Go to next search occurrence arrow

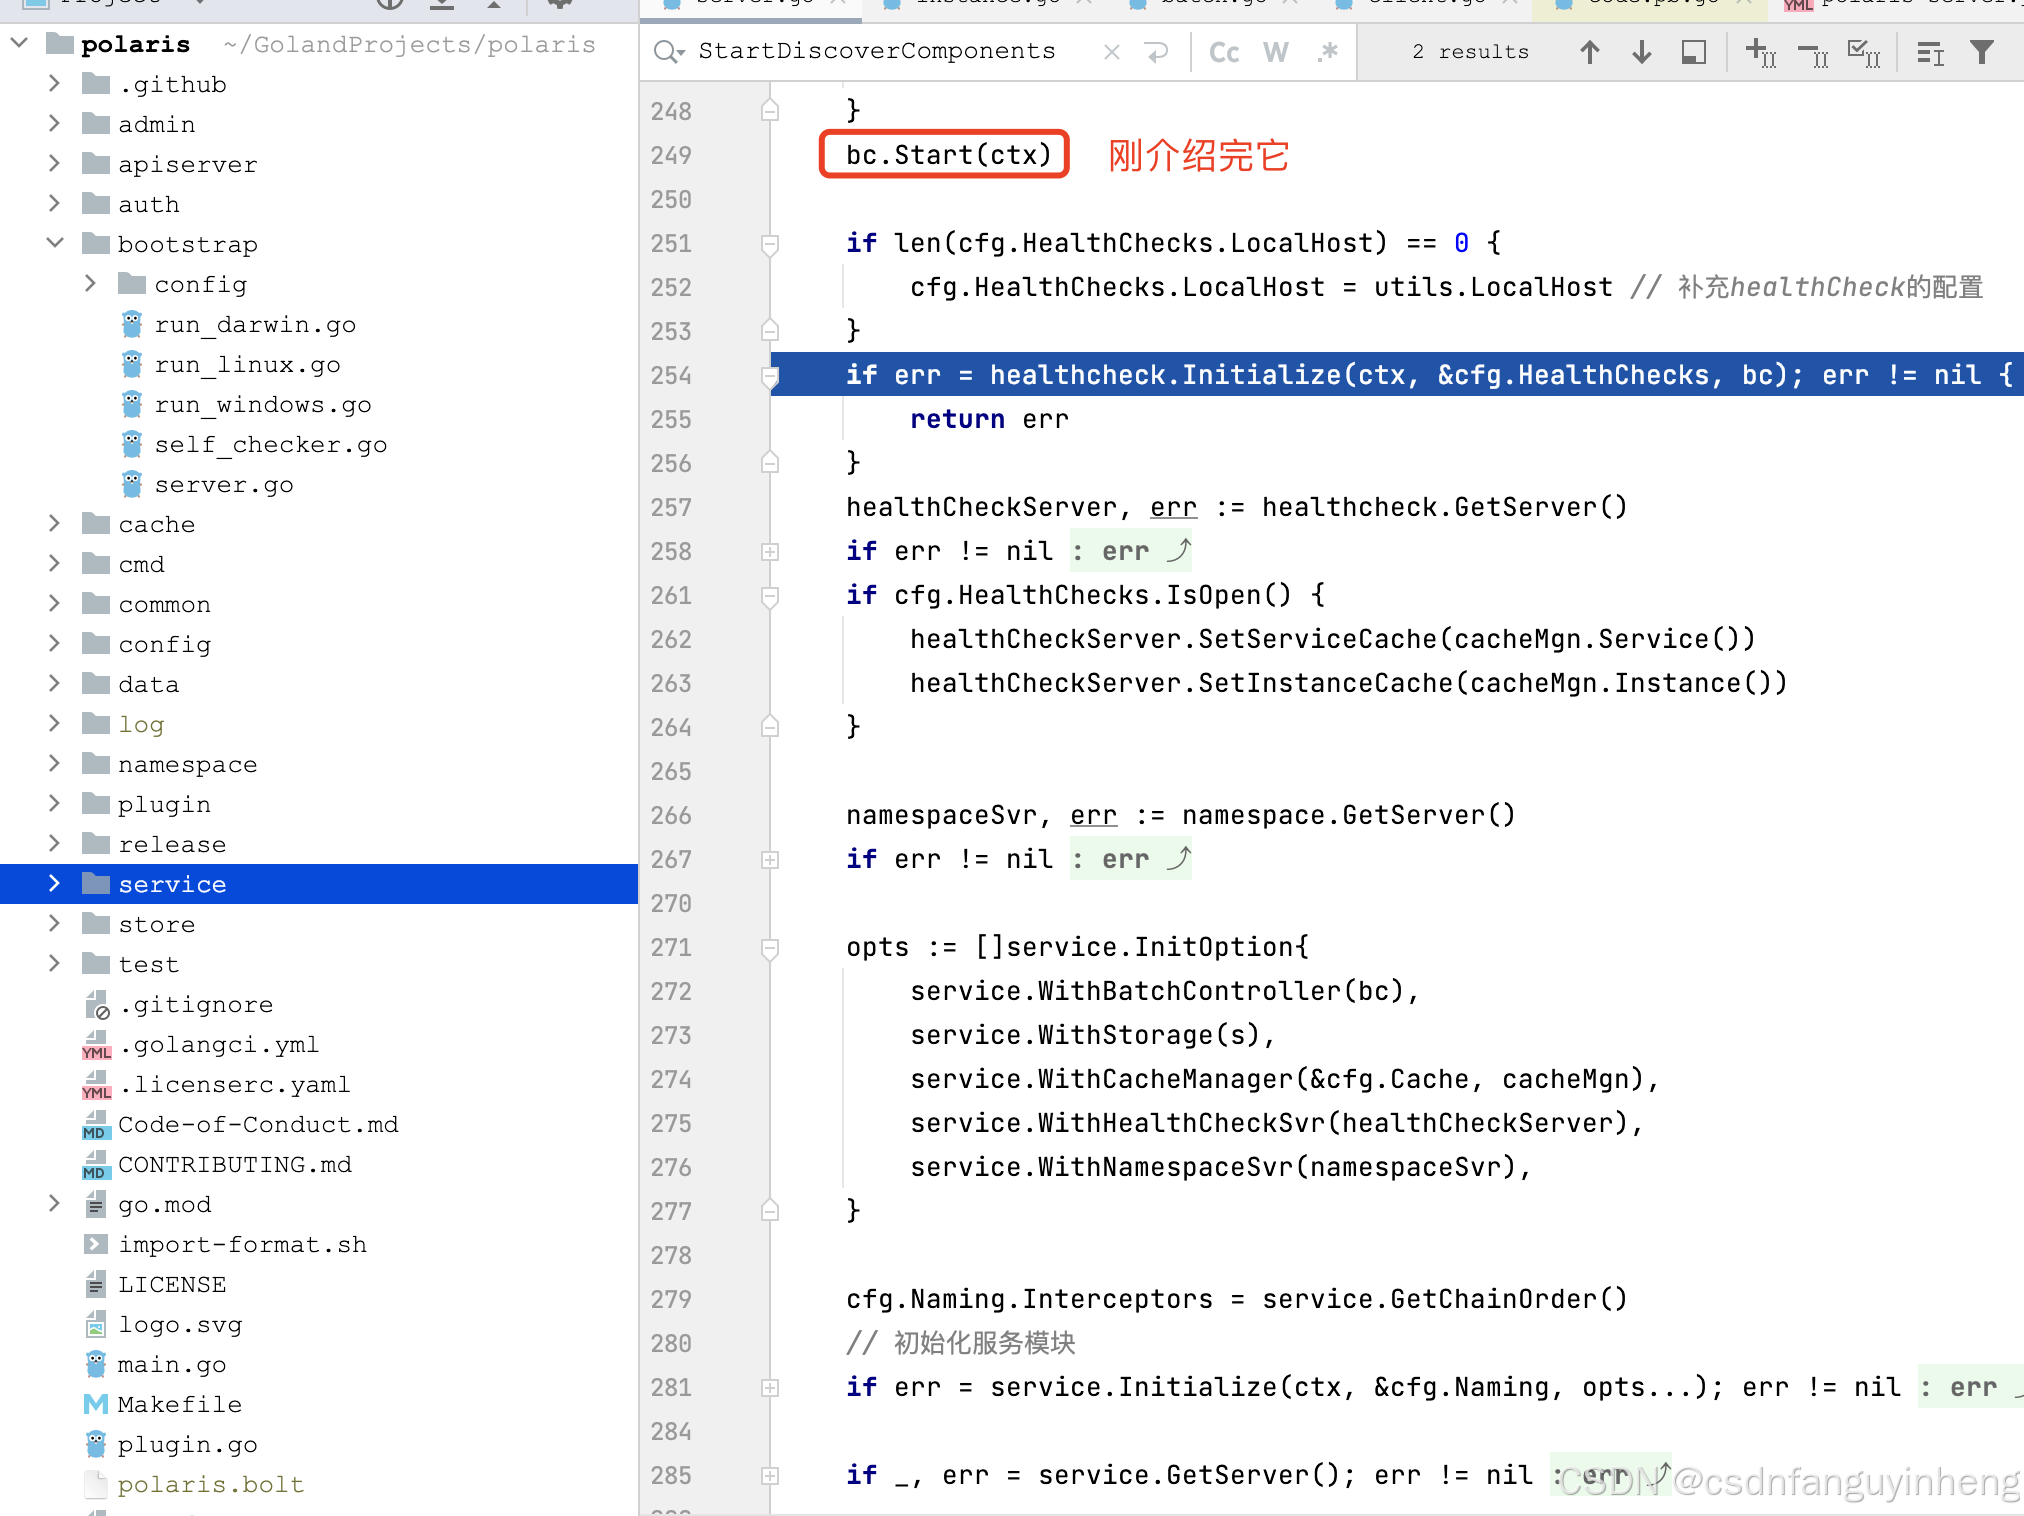[x=1641, y=52]
